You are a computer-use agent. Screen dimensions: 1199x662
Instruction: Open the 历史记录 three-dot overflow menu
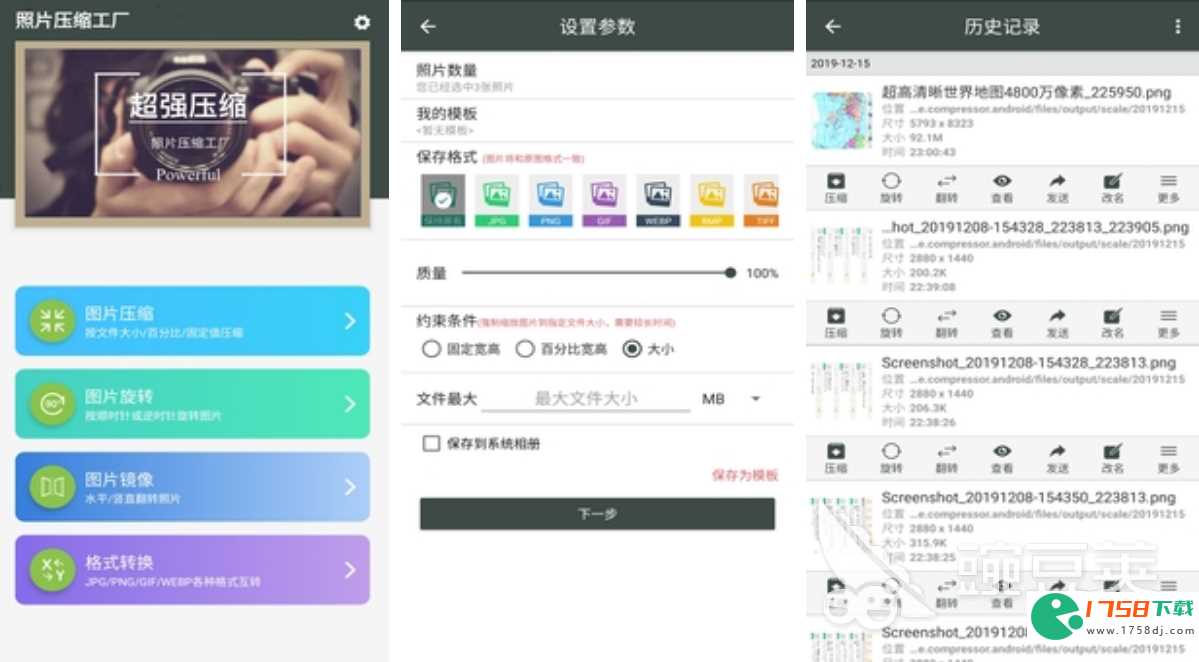pyautogui.click(x=1177, y=27)
